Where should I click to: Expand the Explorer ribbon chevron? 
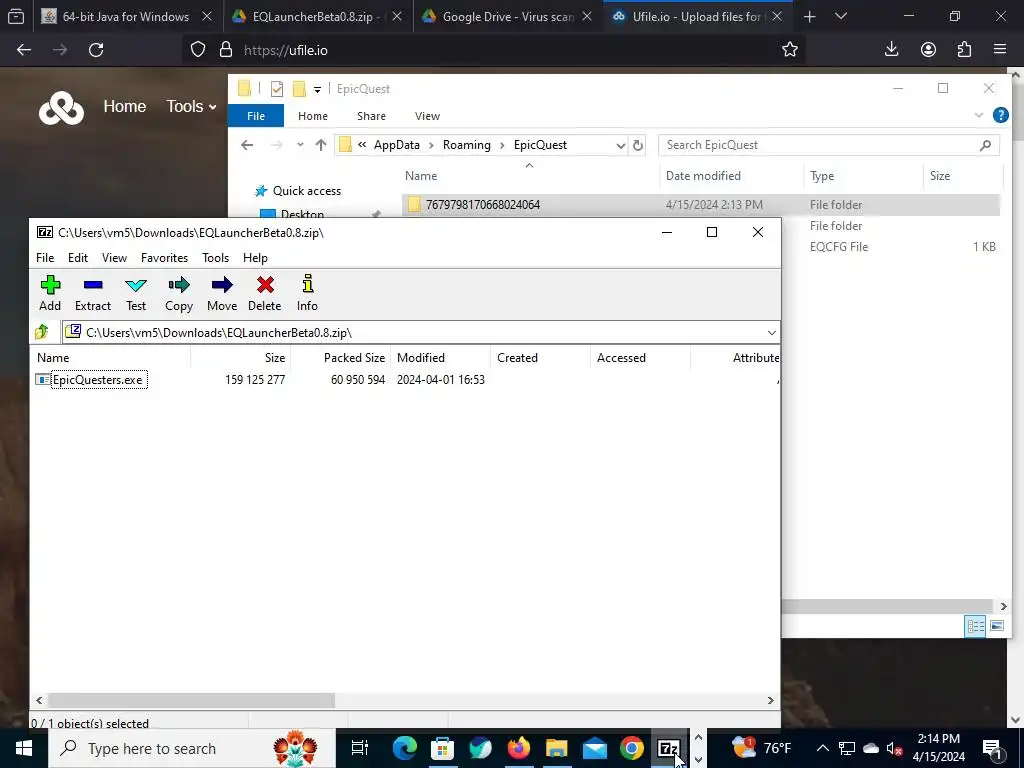[x=978, y=116]
